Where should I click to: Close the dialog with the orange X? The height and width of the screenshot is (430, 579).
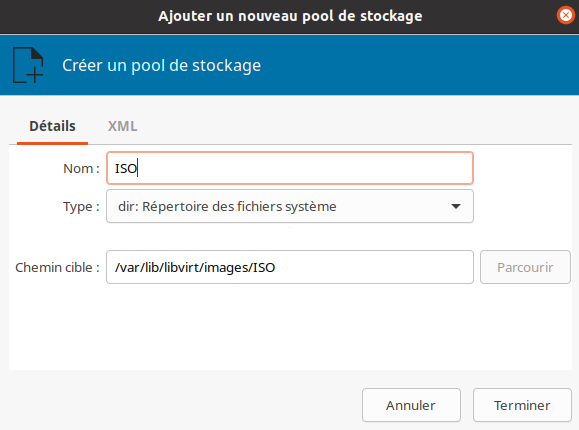[566, 16]
